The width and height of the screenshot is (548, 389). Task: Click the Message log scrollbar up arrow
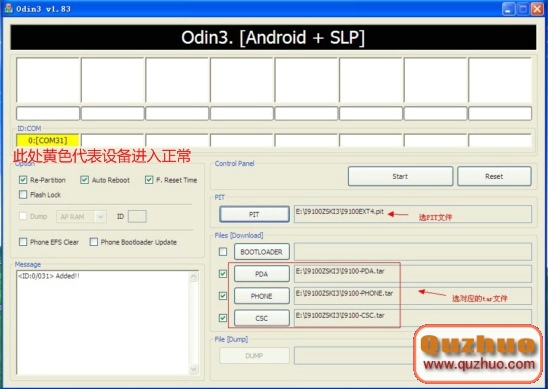(x=194, y=277)
